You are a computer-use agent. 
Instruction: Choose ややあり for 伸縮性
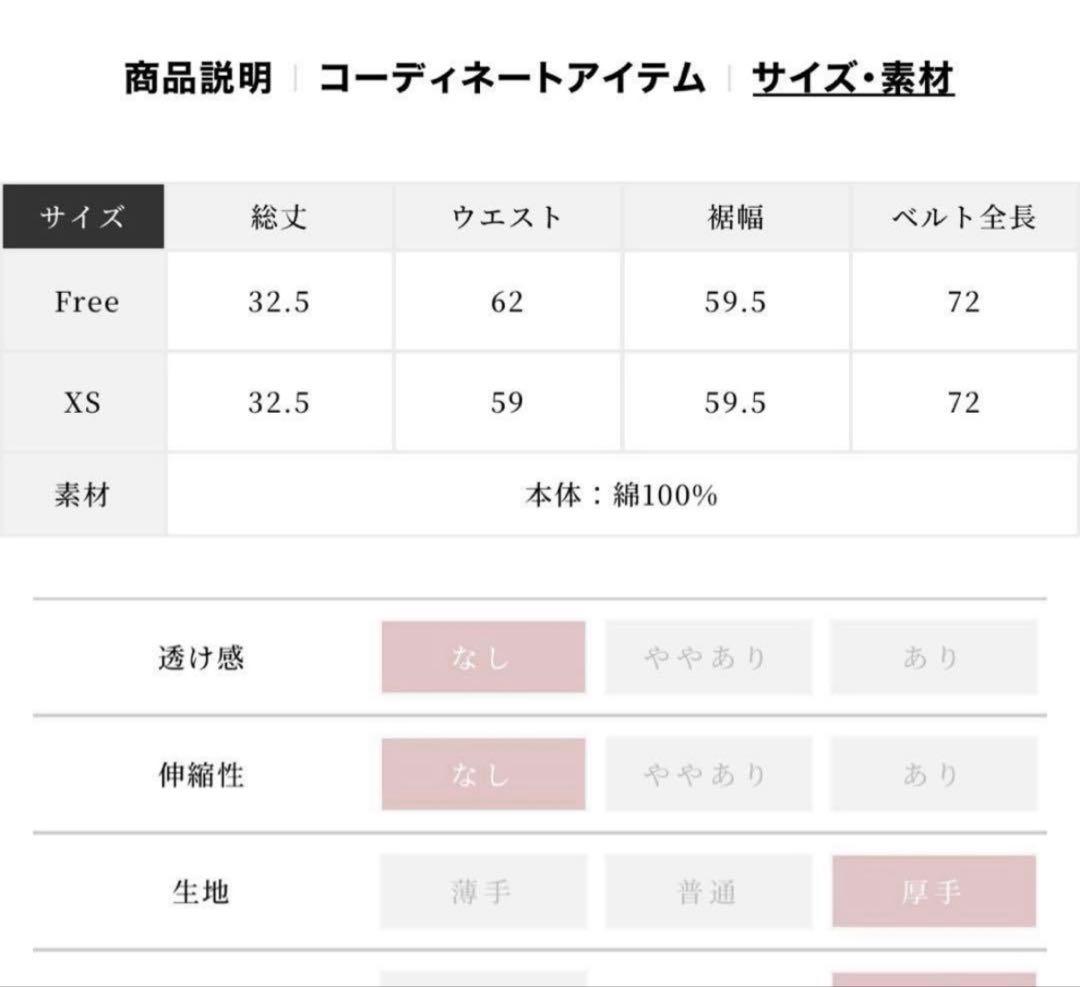click(x=708, y=774)
